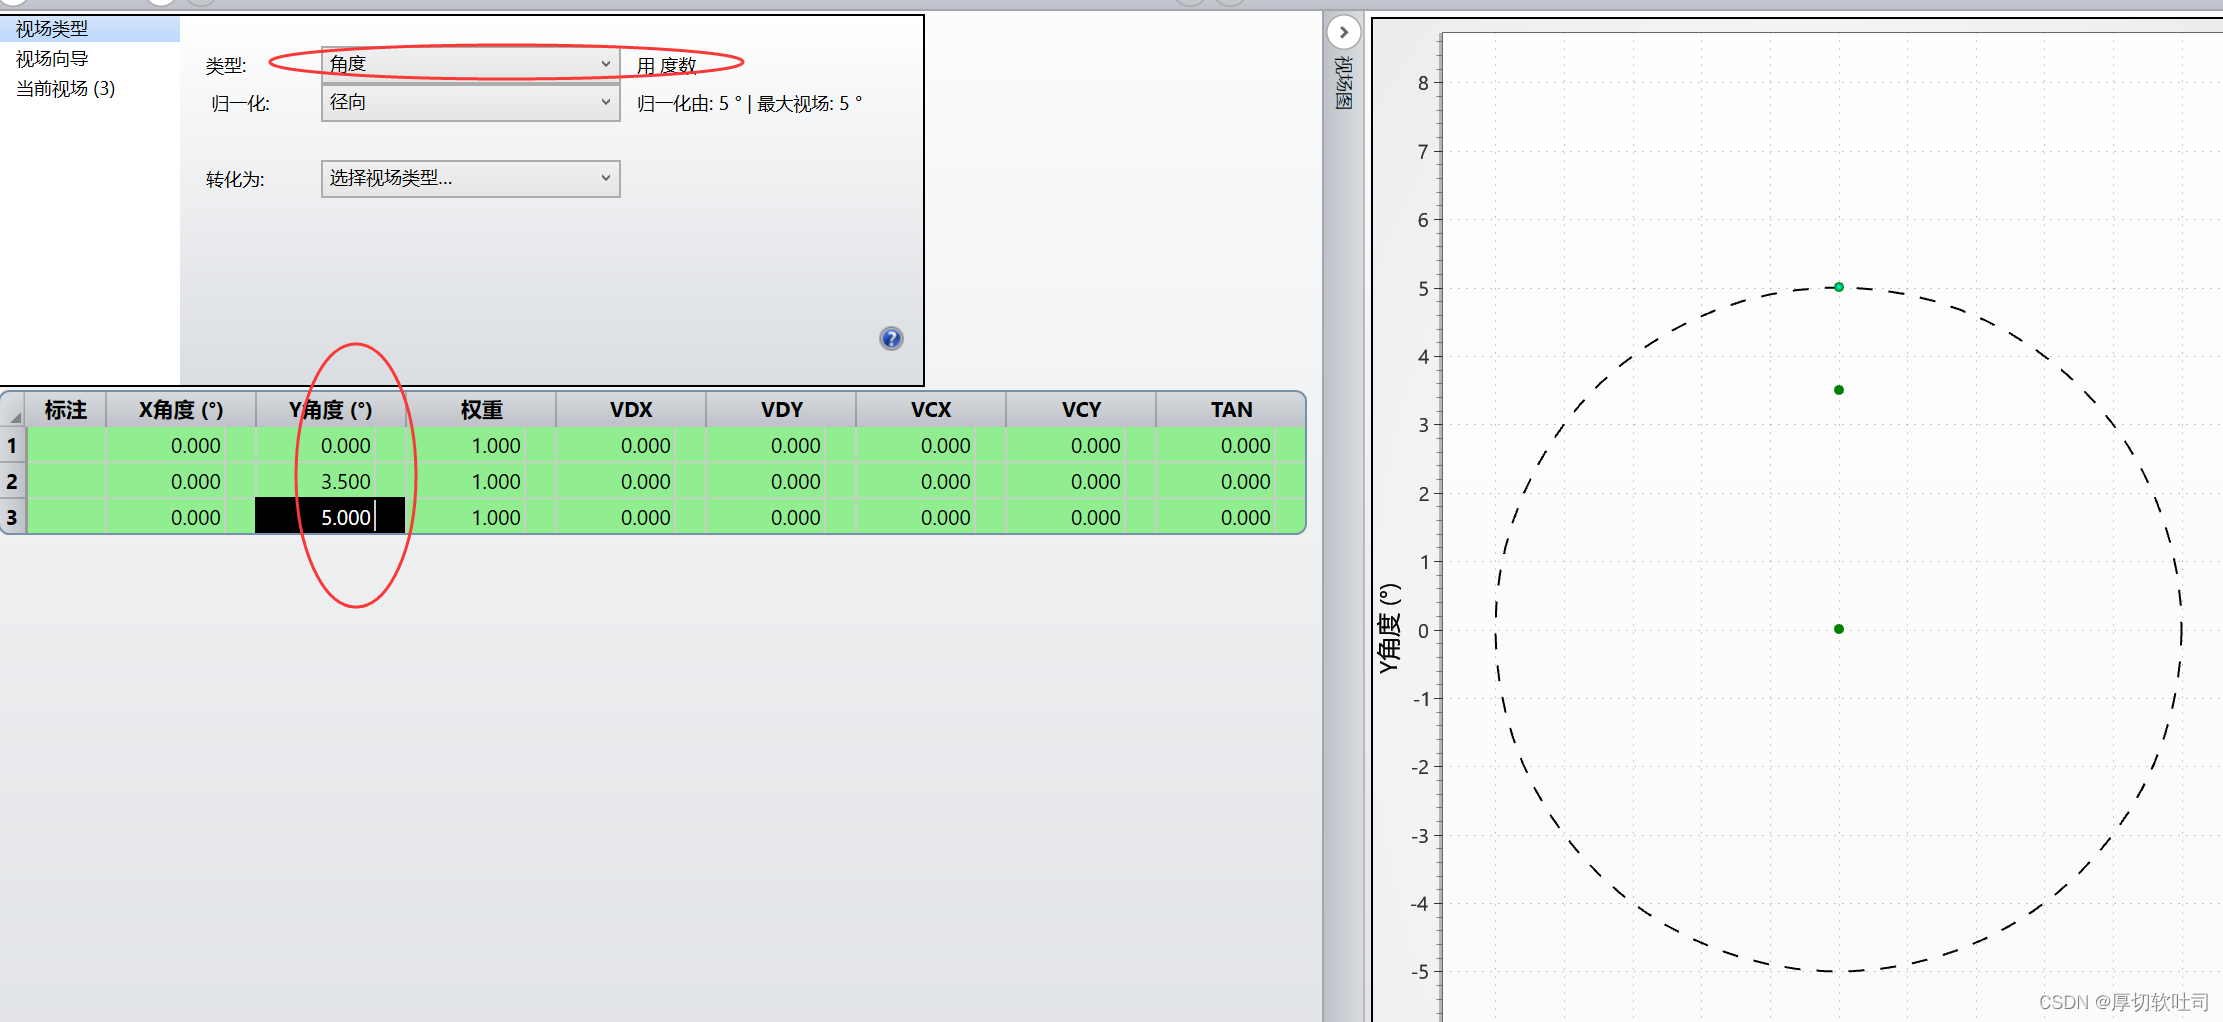Click the weight cell 1.000 in row 2

[481, 482]
